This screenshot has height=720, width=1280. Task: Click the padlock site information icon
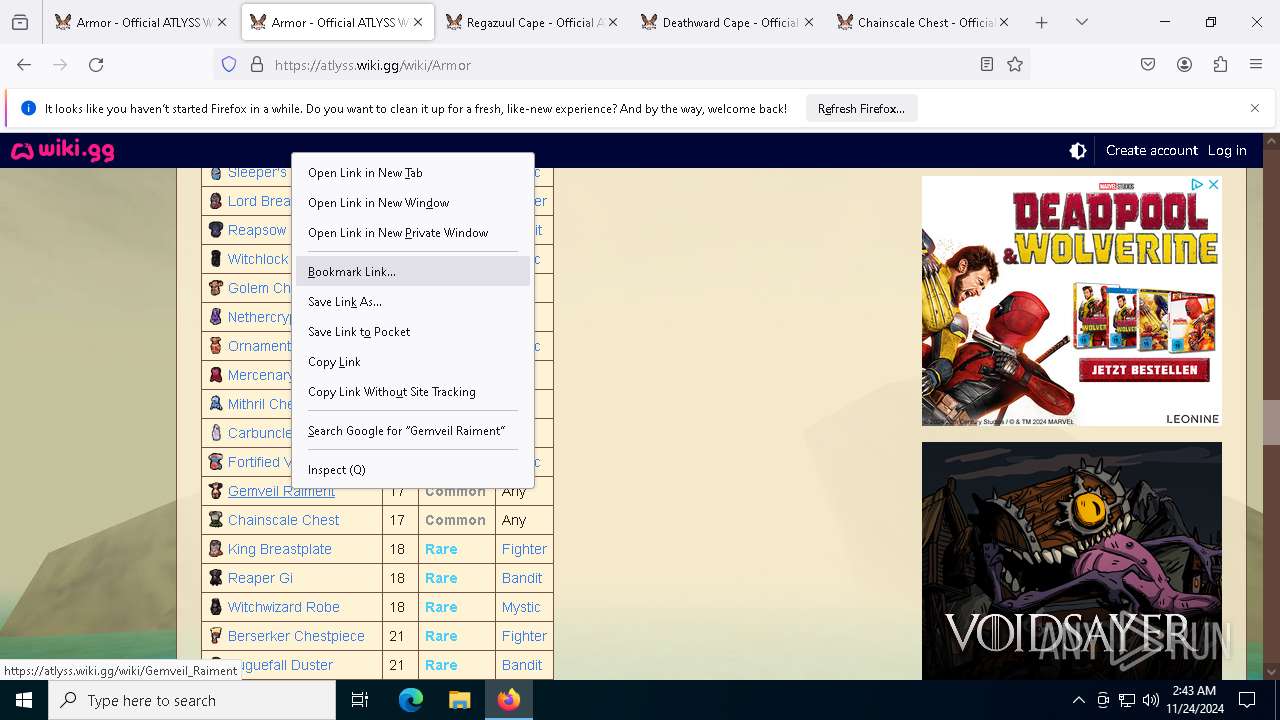pyautogui.click(x=257, y=64)
